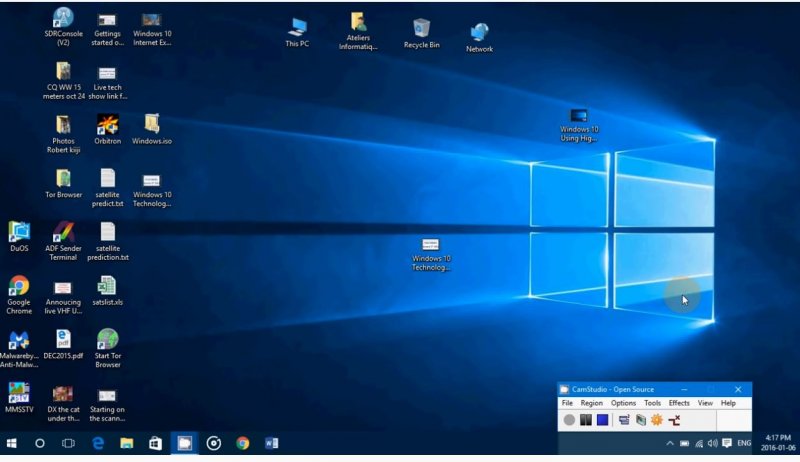Switch the ENG input language indicator

[745, 443]
